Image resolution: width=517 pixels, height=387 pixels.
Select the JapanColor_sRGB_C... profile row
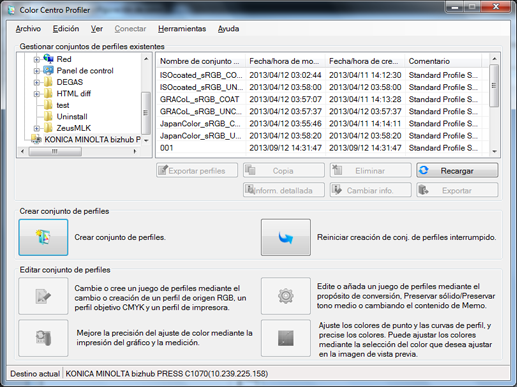[322, 124]
